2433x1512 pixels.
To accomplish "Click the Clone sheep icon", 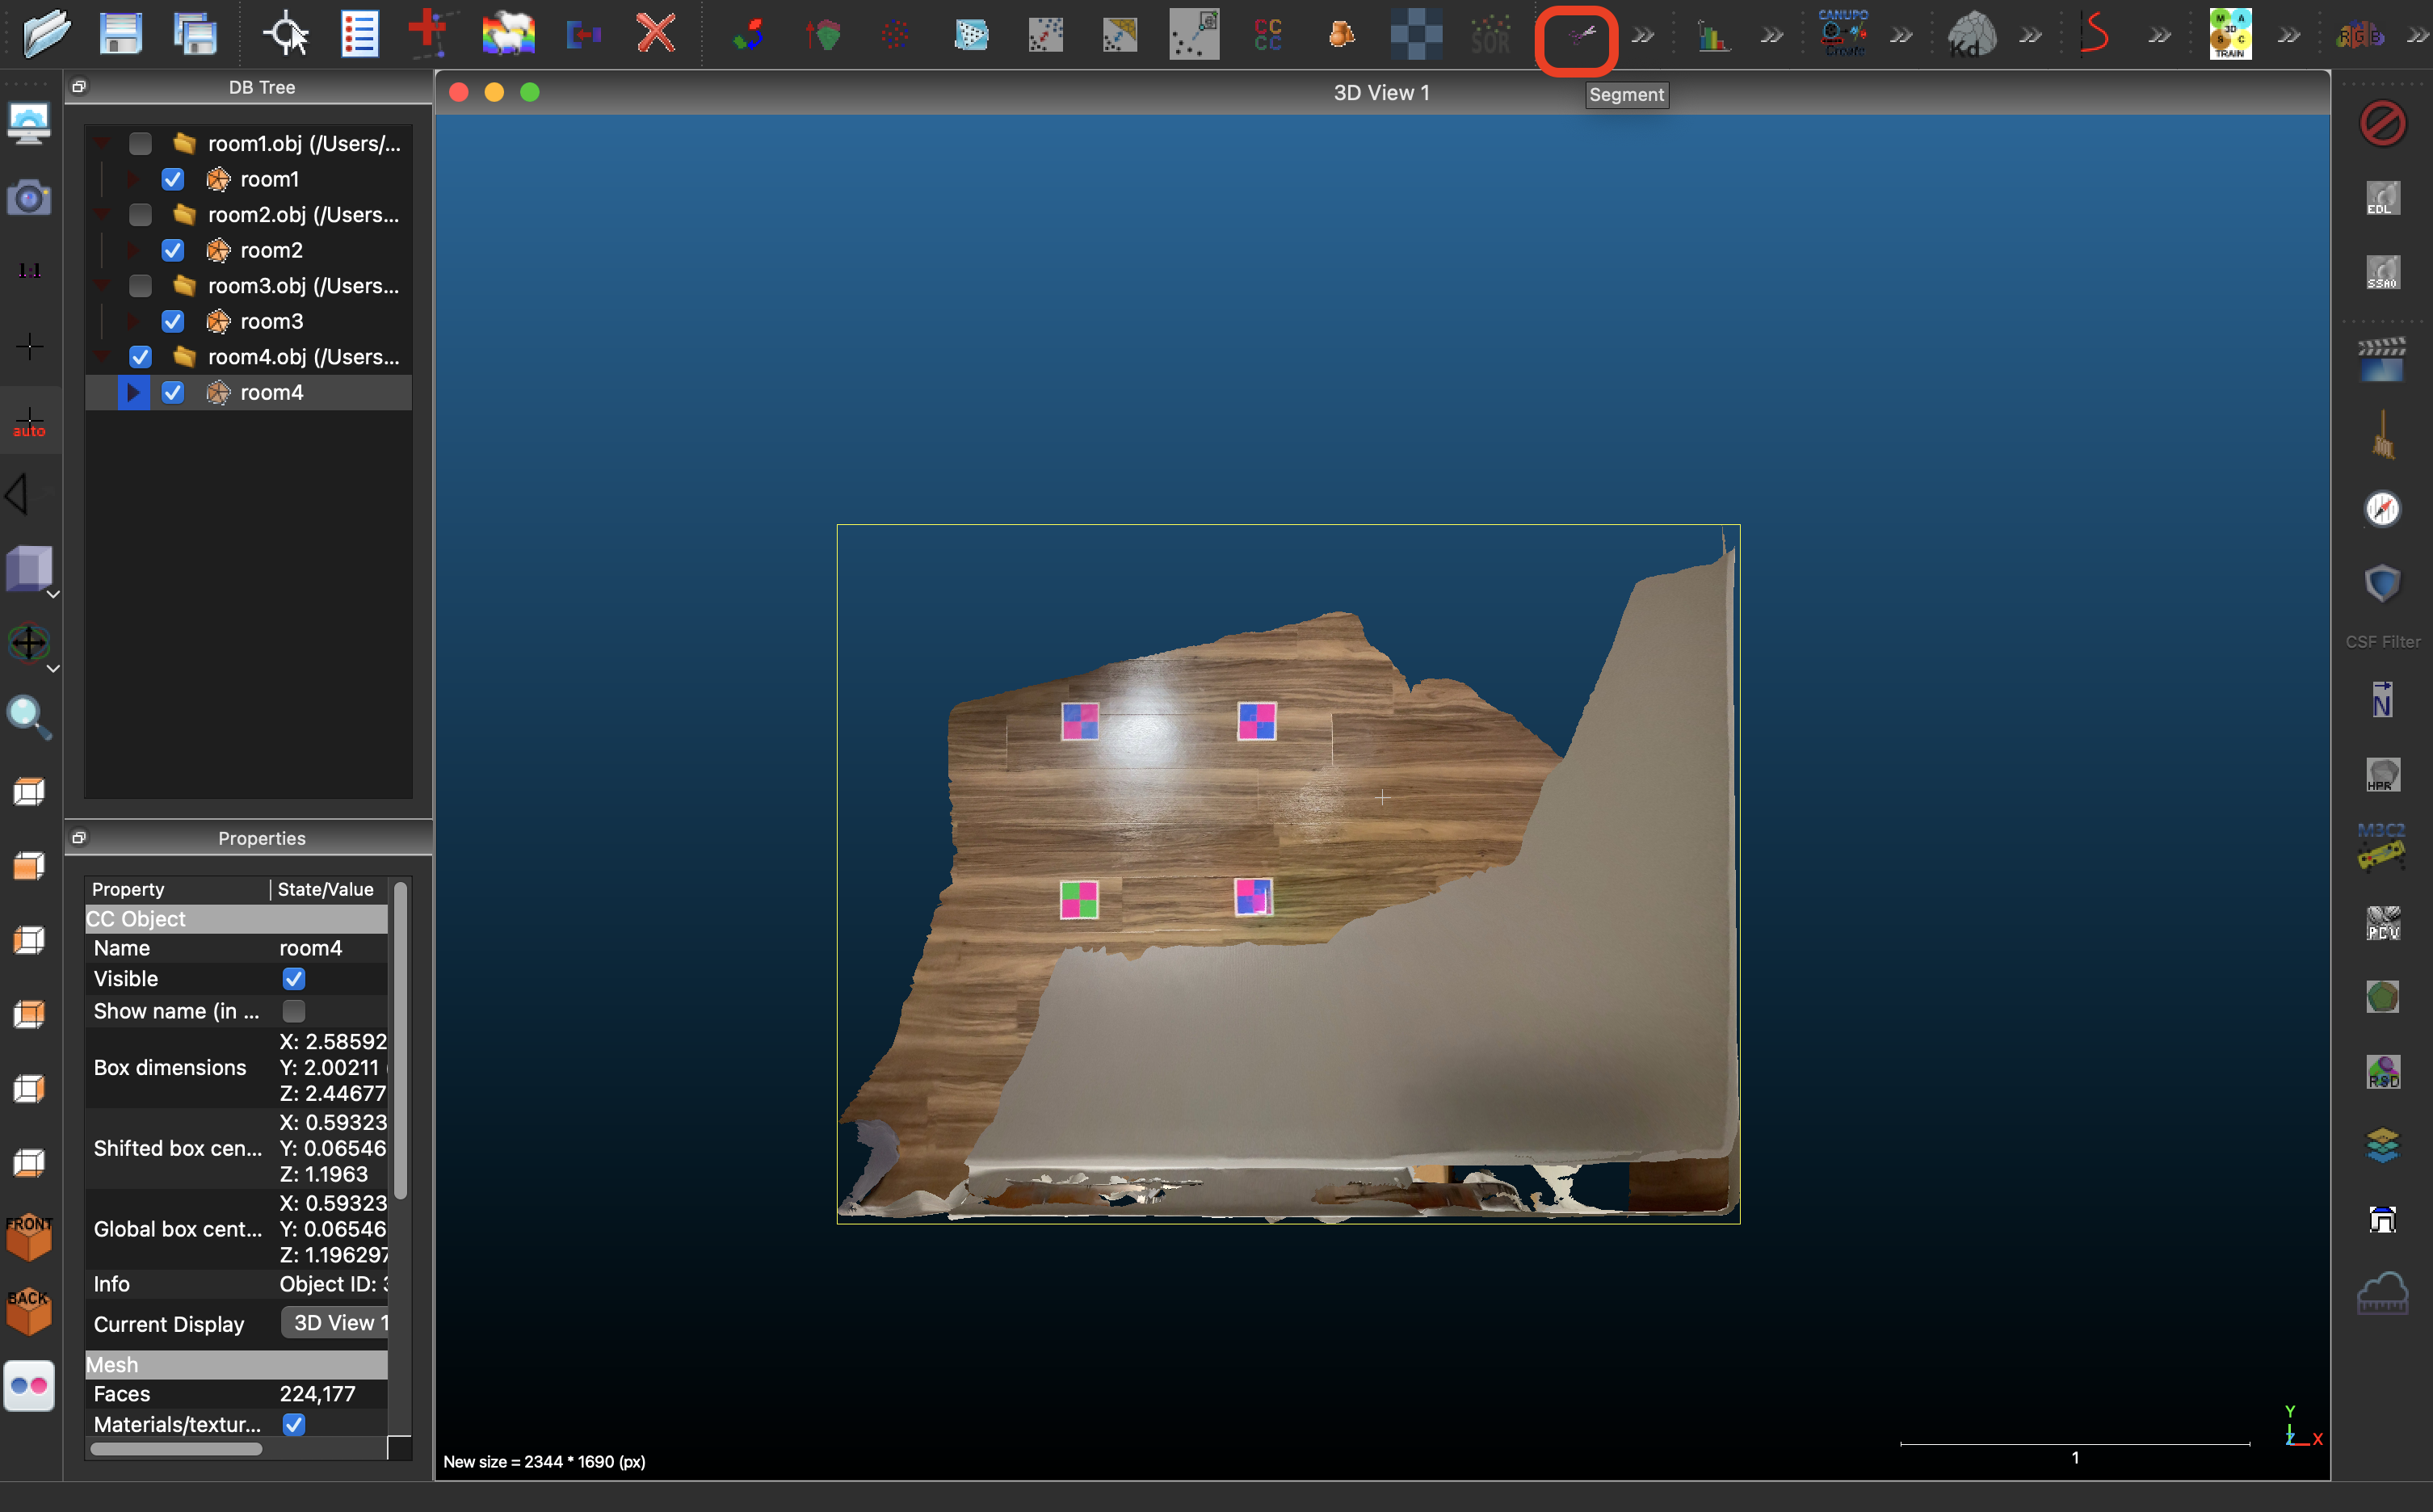I will [508, 34].
